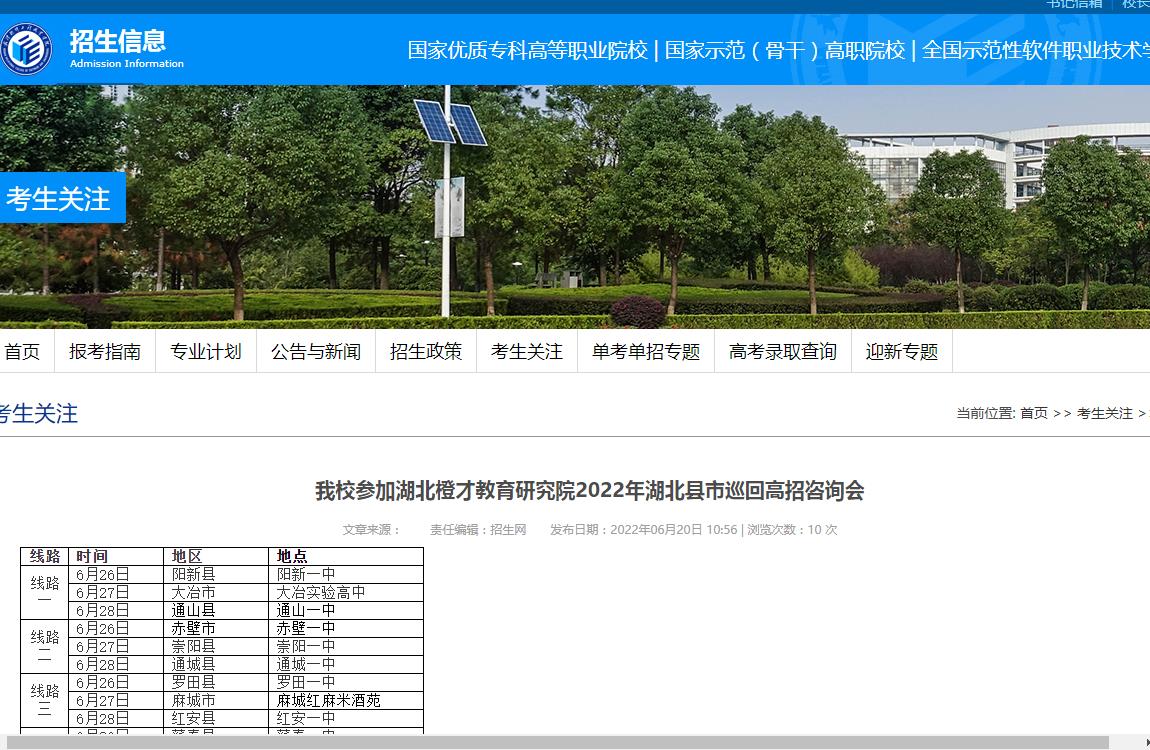This screenshot has width=1150, height=750.
Task: Click article title about 2022年湖北县市巡回高招咨询会
Action: click(590, 490)
